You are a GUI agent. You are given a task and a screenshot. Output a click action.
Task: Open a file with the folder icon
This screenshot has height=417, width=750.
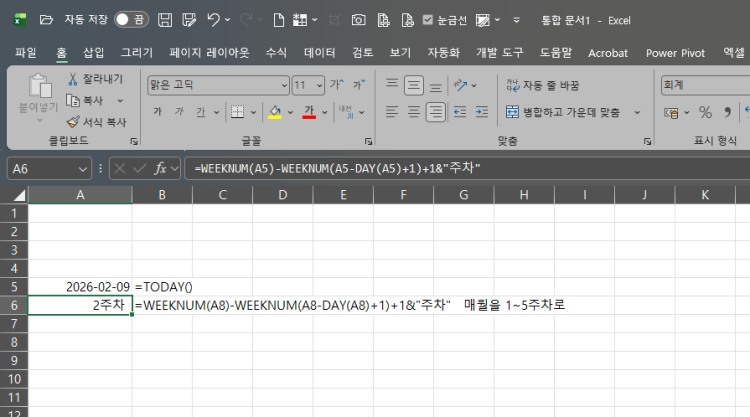point(46,20)
